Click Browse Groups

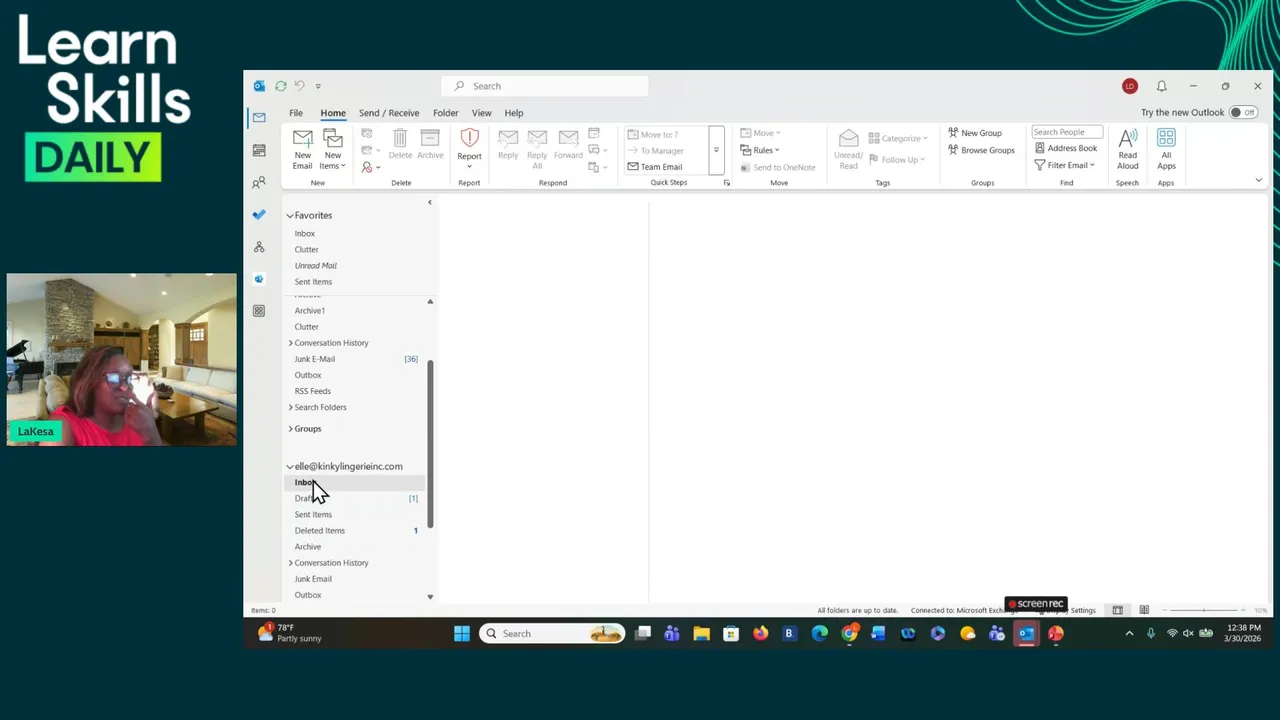coord(981,150)
